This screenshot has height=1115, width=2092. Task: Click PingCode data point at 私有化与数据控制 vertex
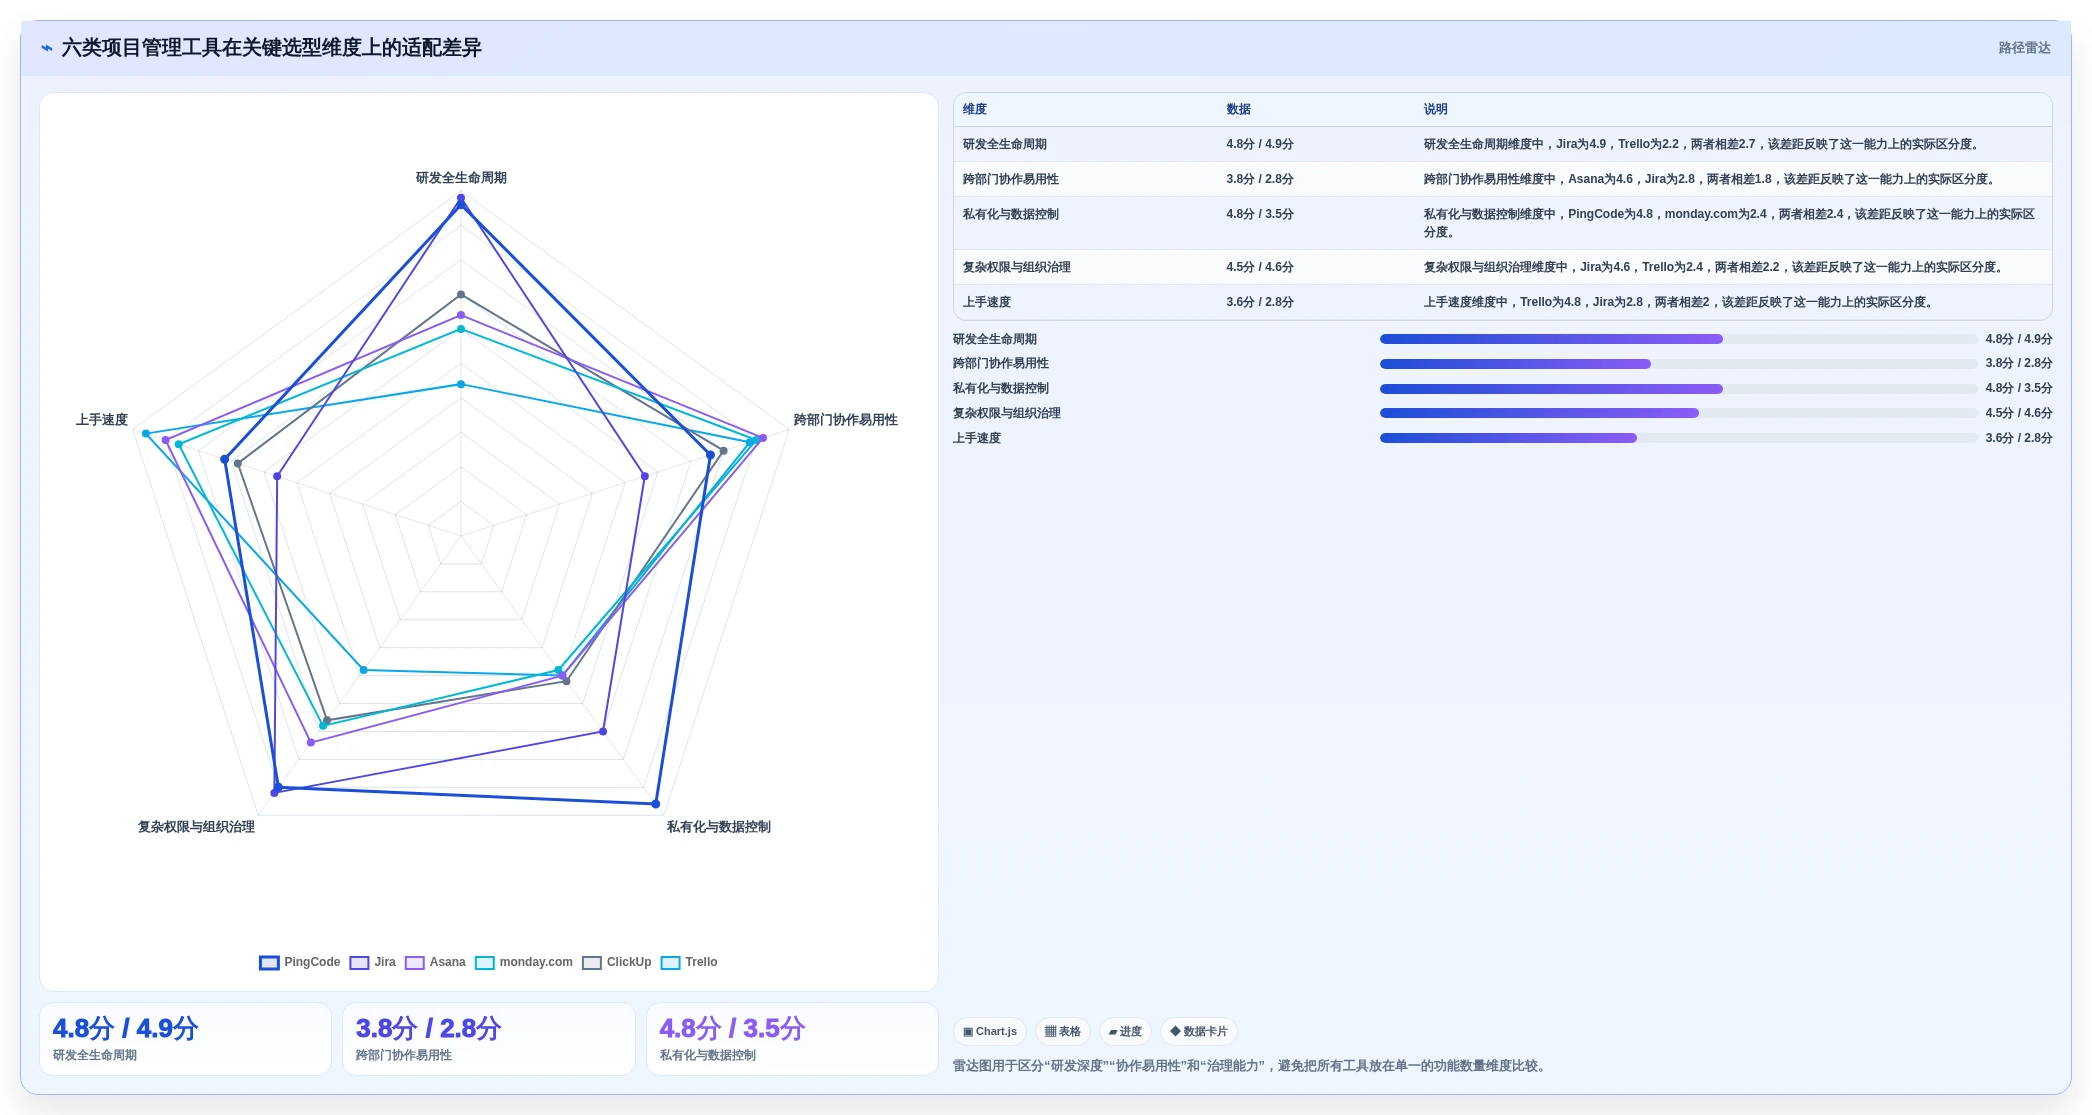click(x=656, y=804)
